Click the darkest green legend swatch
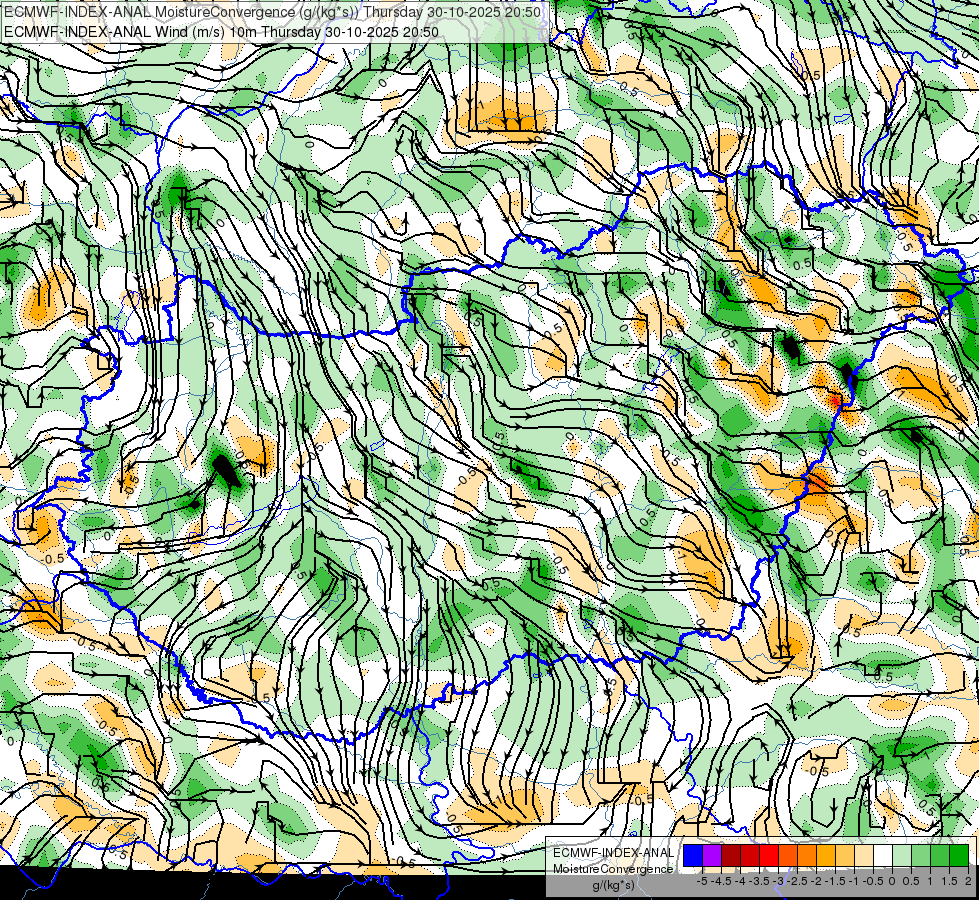The width and height of the screenshot is (979, 900). (x=959, y=855)
